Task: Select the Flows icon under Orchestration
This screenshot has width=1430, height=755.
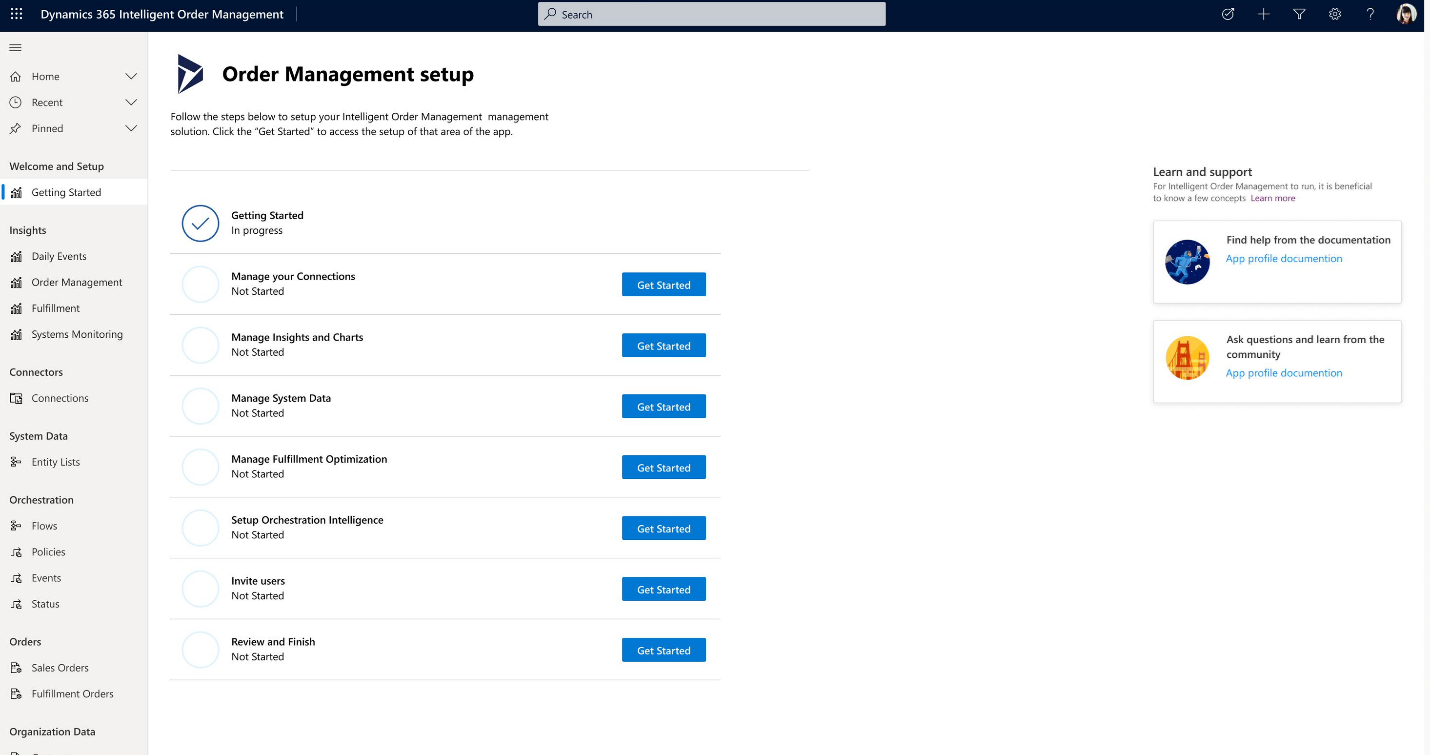Action: (15, 525)
